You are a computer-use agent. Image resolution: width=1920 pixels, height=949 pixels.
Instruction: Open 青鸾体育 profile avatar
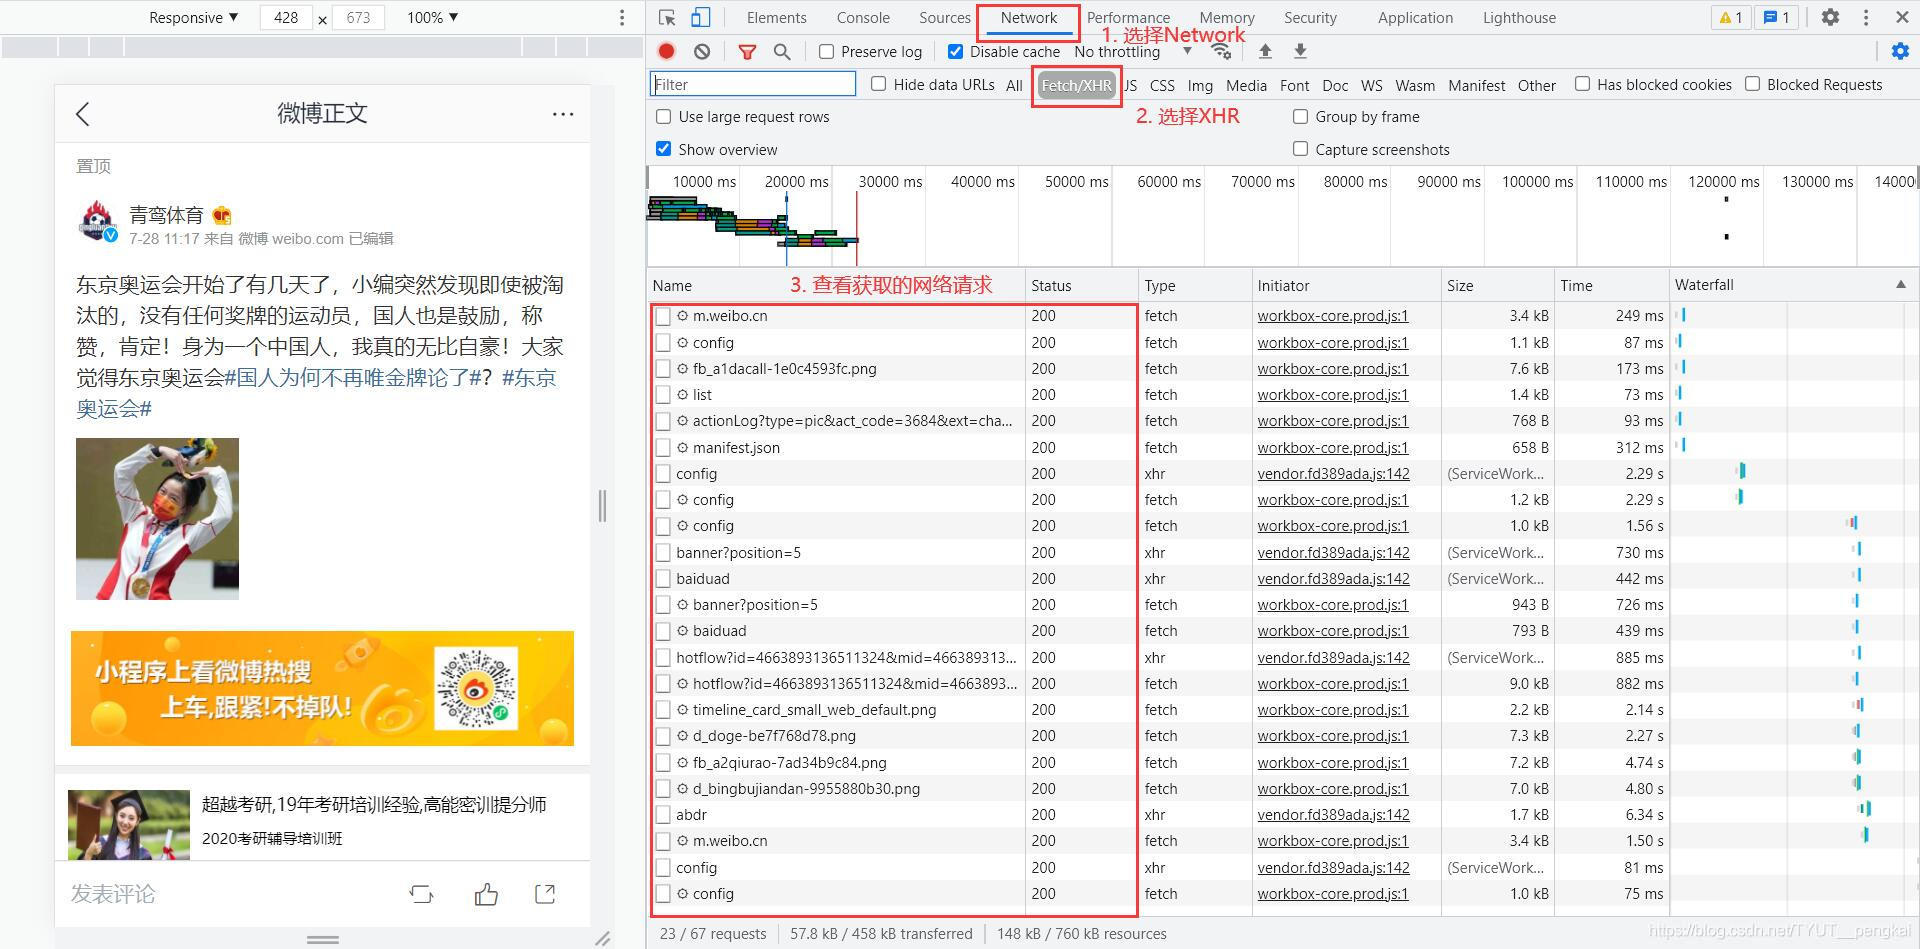tap(97, 221)
